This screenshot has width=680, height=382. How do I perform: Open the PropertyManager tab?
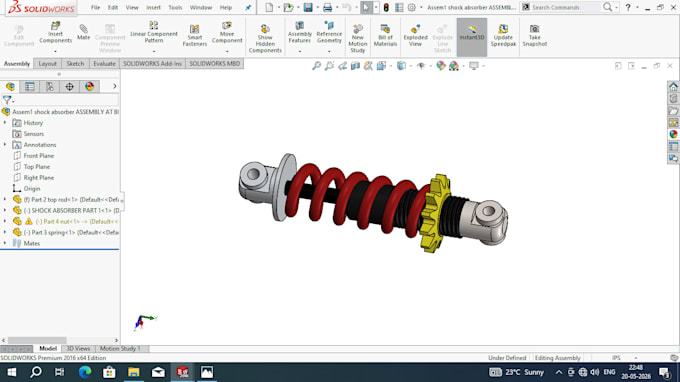30,87
